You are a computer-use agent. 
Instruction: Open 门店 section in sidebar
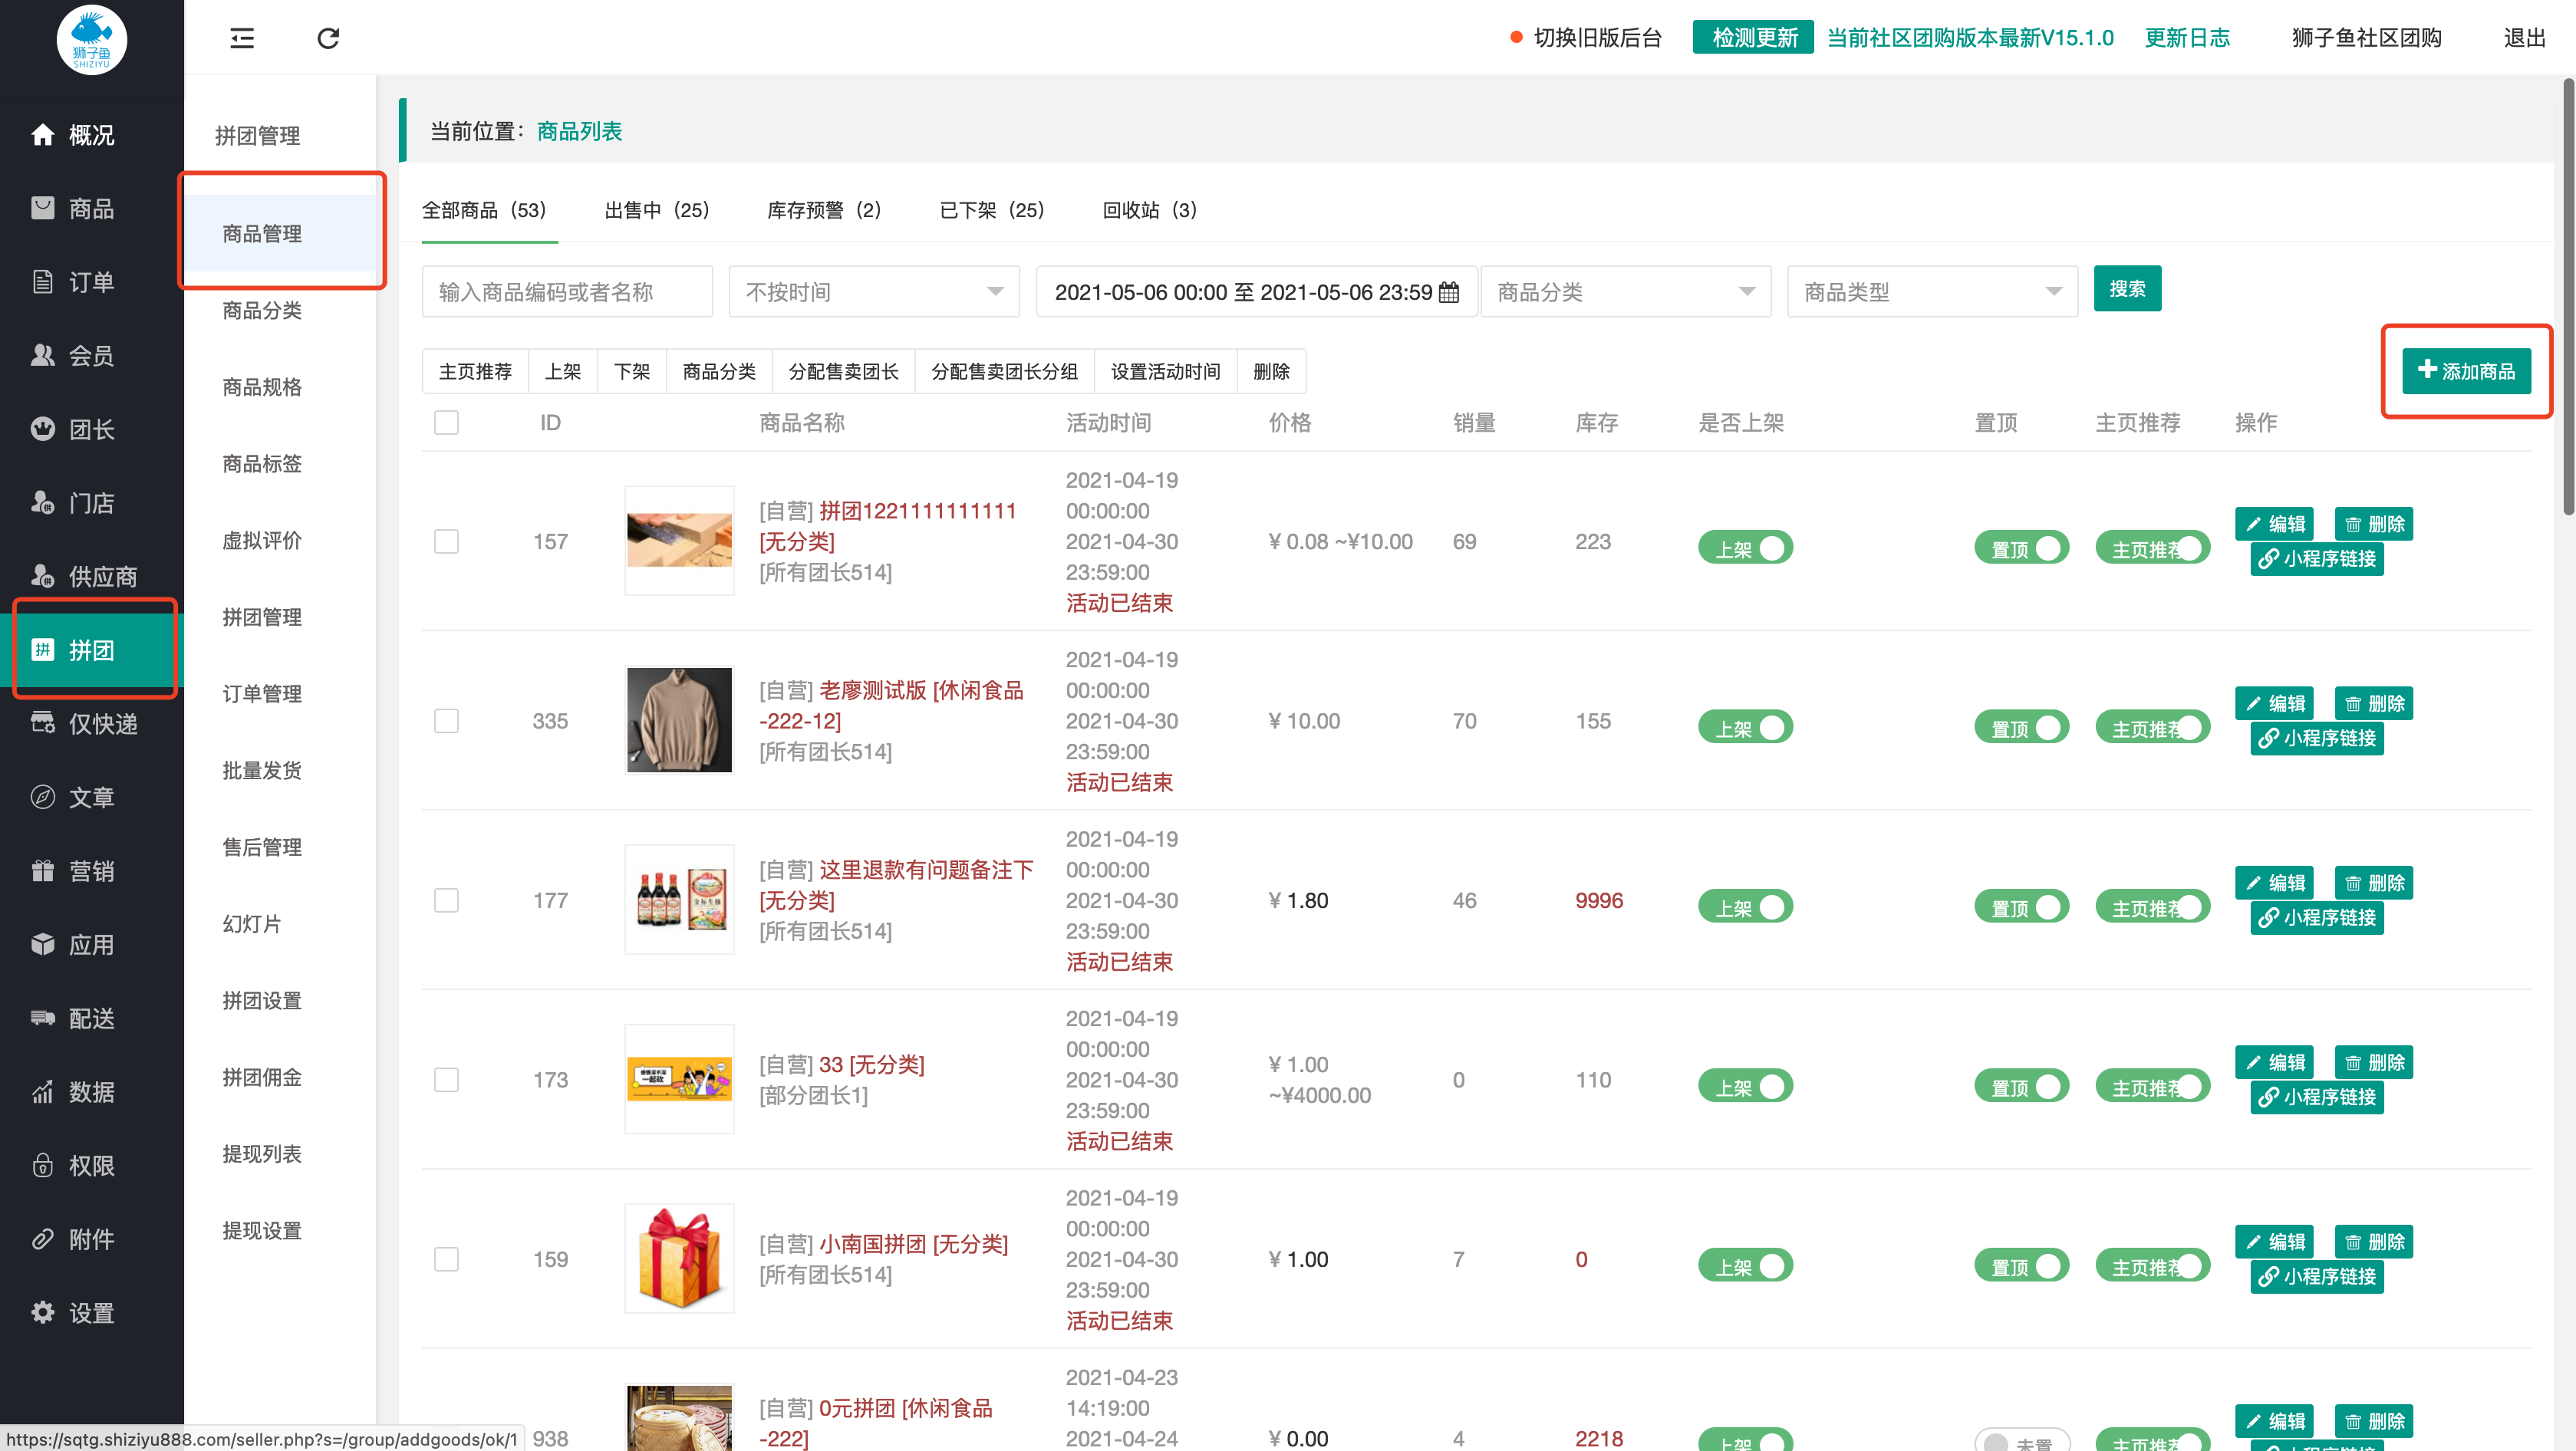(91, 502)
